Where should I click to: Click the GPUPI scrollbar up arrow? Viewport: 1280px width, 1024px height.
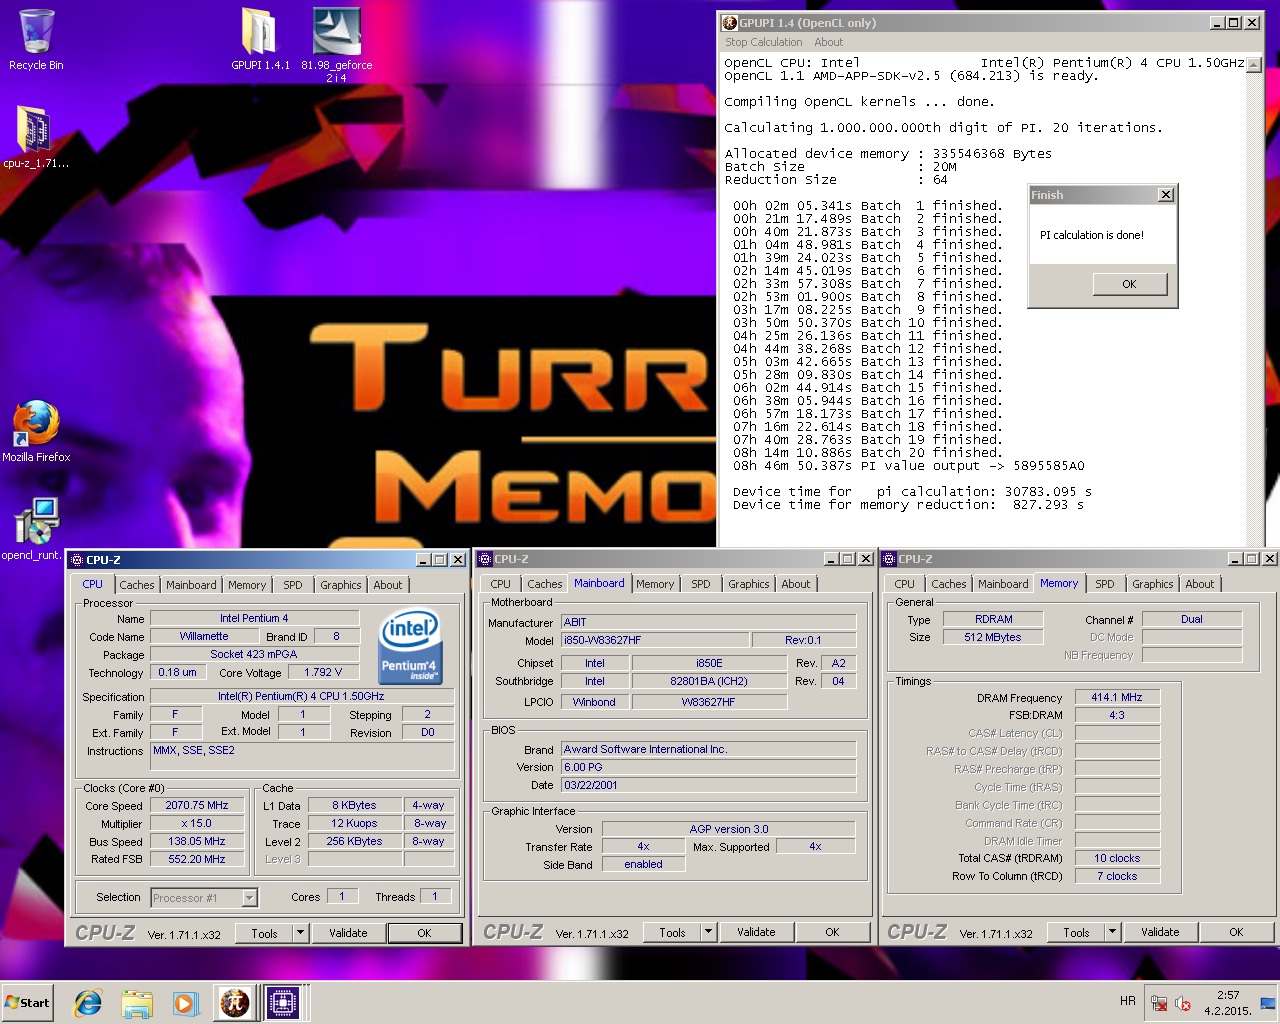(x=1254, y=64)
